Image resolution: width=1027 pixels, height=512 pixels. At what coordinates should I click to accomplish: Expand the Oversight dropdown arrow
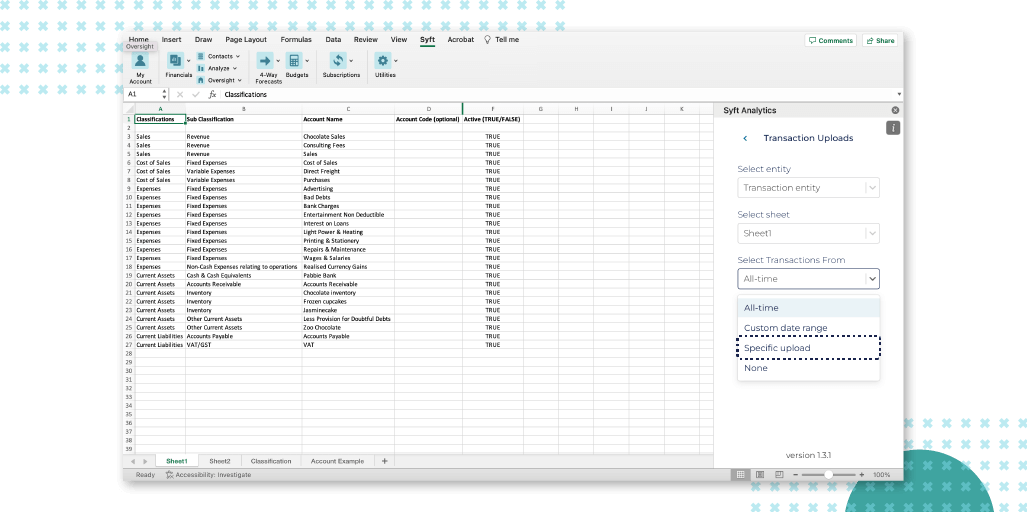point(240,80)
